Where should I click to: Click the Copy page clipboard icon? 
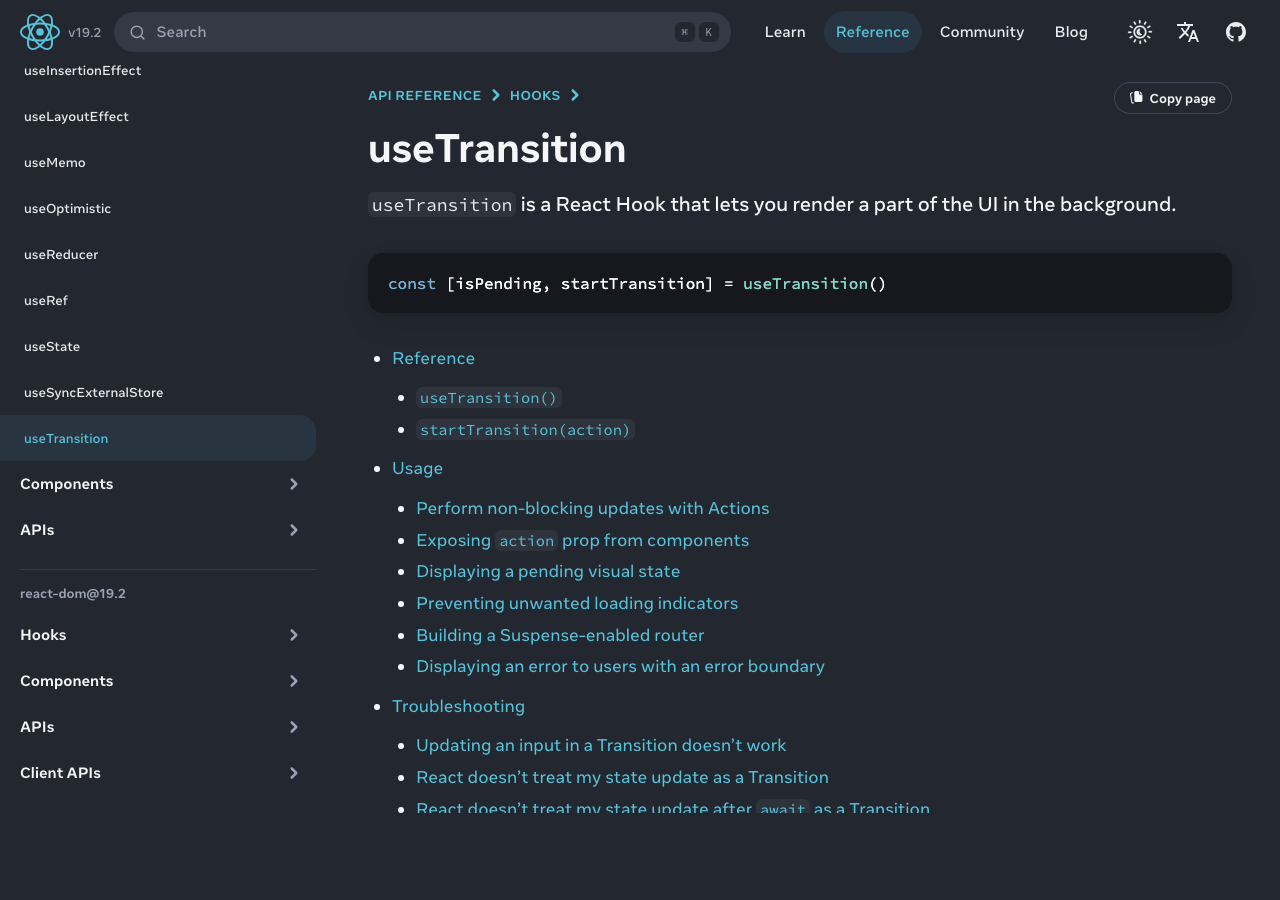pos(1136,97)
